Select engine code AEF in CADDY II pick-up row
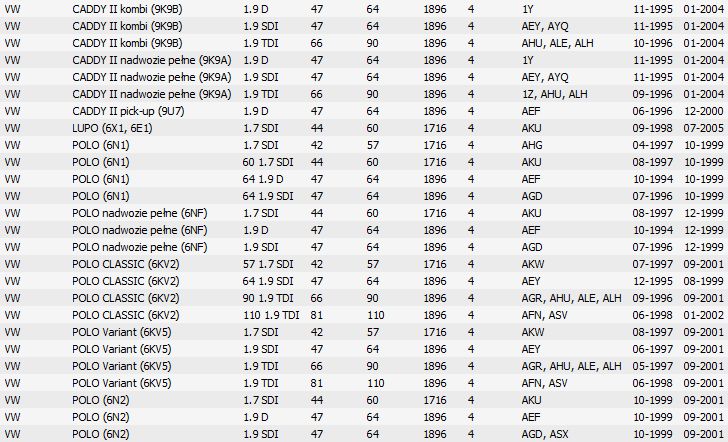The width and height of the screenshot is (728, 442). pos(531,111)
